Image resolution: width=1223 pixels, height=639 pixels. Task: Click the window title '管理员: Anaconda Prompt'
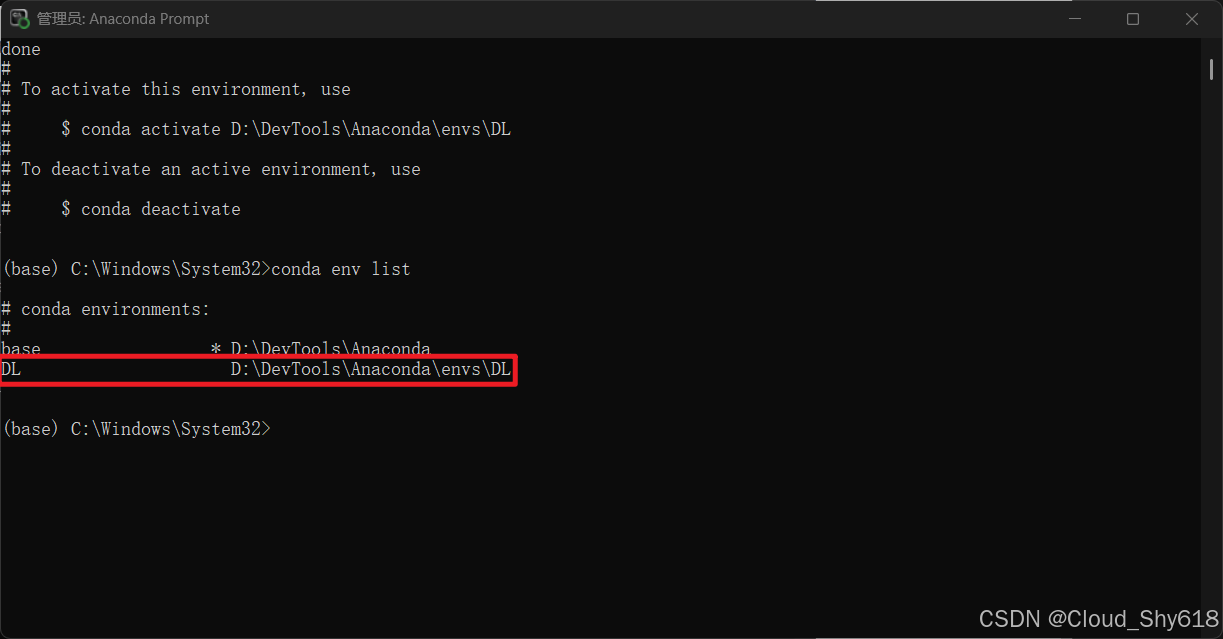tap(123, 18)
